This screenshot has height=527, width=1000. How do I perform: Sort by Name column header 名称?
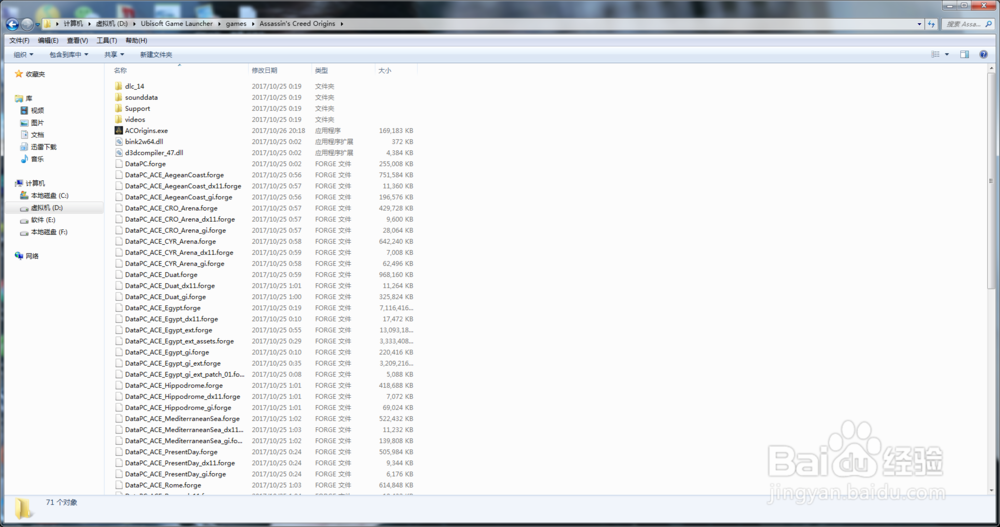coord(120,71)
